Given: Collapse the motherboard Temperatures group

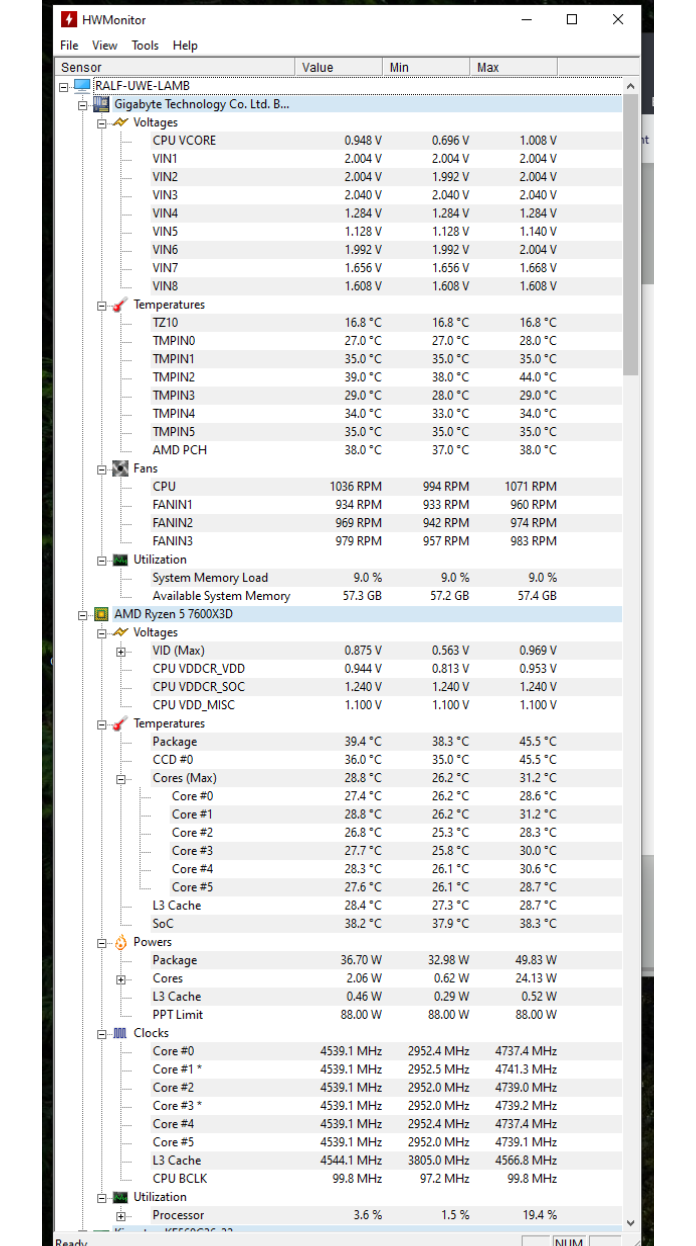Looking at the screenshot, I should point(102,305).
